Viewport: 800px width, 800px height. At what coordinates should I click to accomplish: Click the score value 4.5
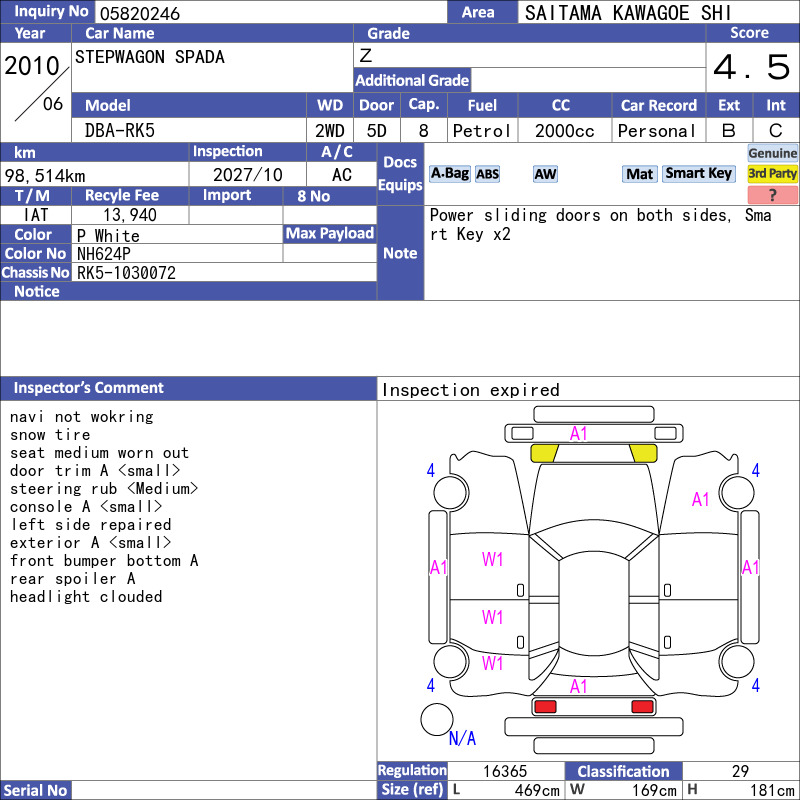(751, 67)
